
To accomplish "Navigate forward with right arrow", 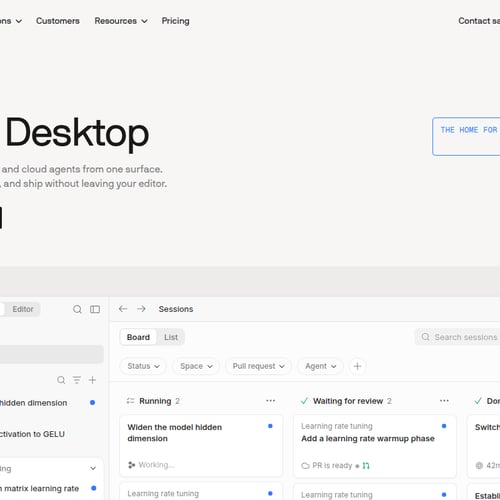I will [x=141, y=309].
